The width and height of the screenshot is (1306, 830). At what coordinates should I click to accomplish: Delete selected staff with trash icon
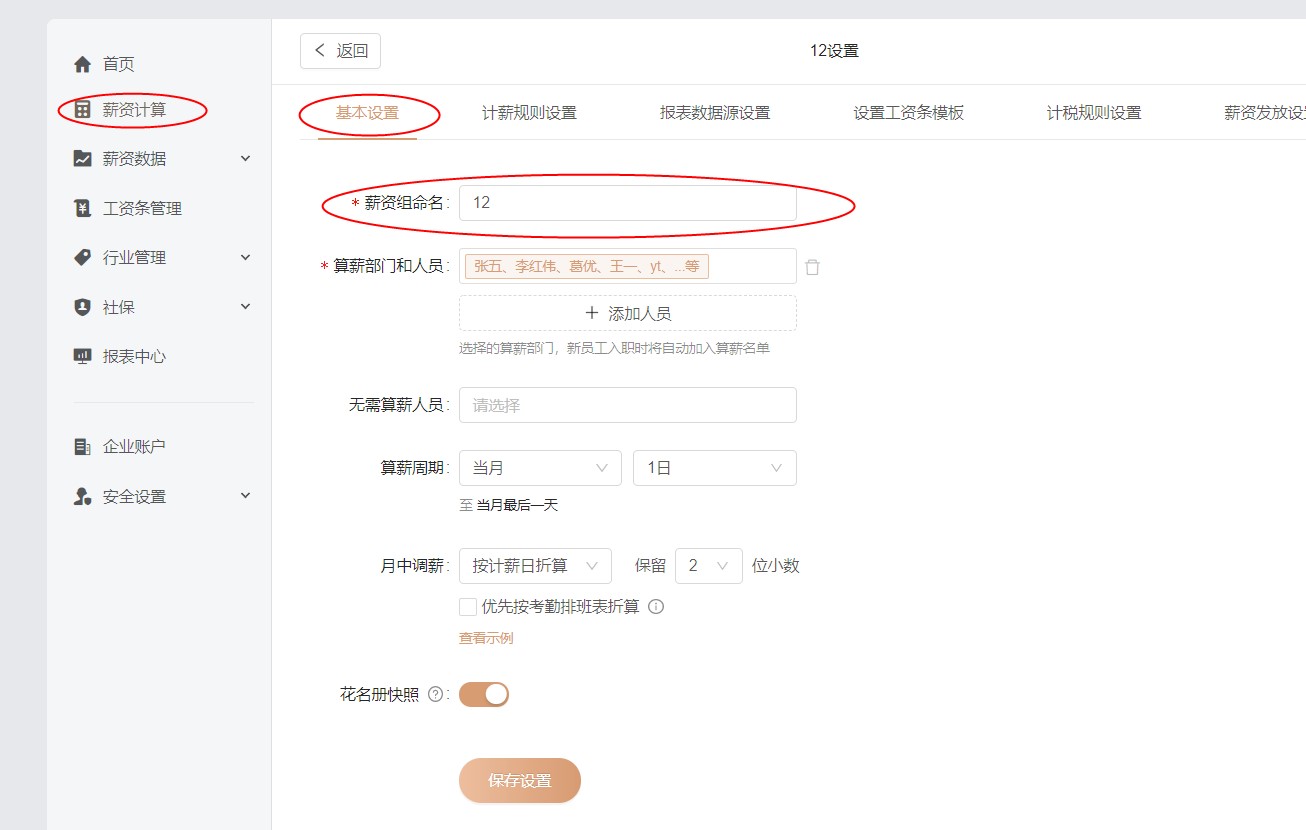812,267
